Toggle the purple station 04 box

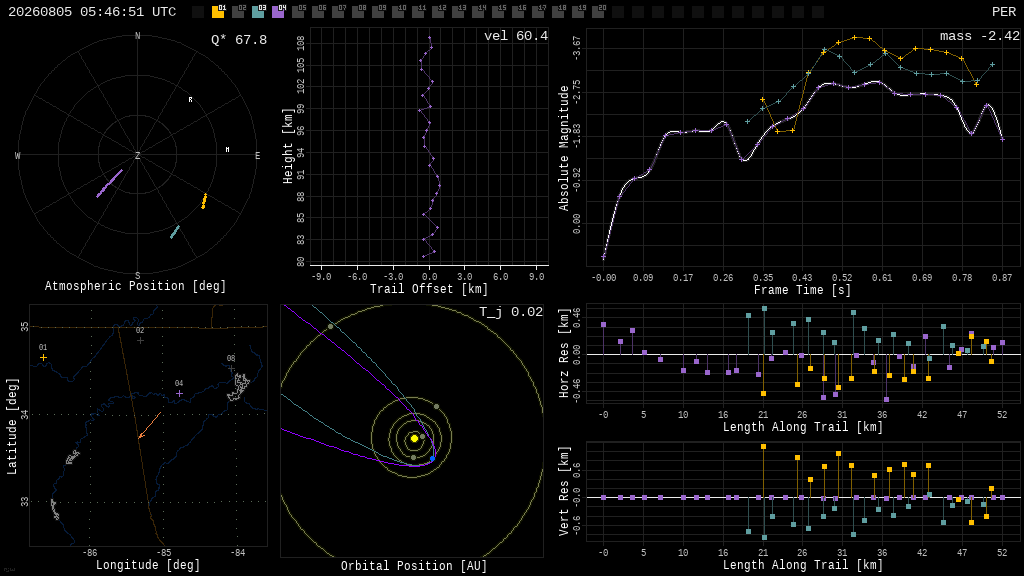click(278, 11)
